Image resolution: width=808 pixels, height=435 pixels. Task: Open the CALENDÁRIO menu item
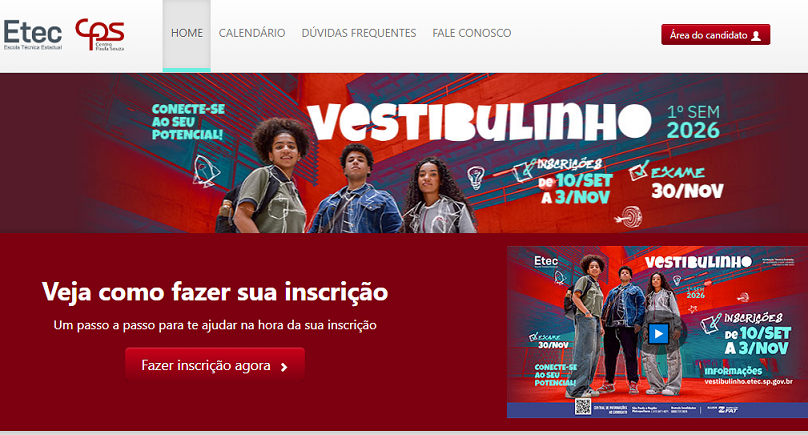click(x=252, y=33)
